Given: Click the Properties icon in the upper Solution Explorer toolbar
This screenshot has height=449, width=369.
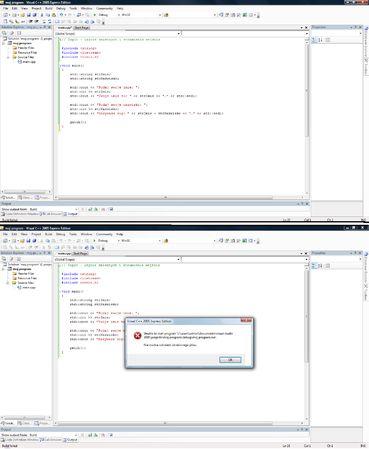Looking at the screenshot, I should tap(4, 33).
